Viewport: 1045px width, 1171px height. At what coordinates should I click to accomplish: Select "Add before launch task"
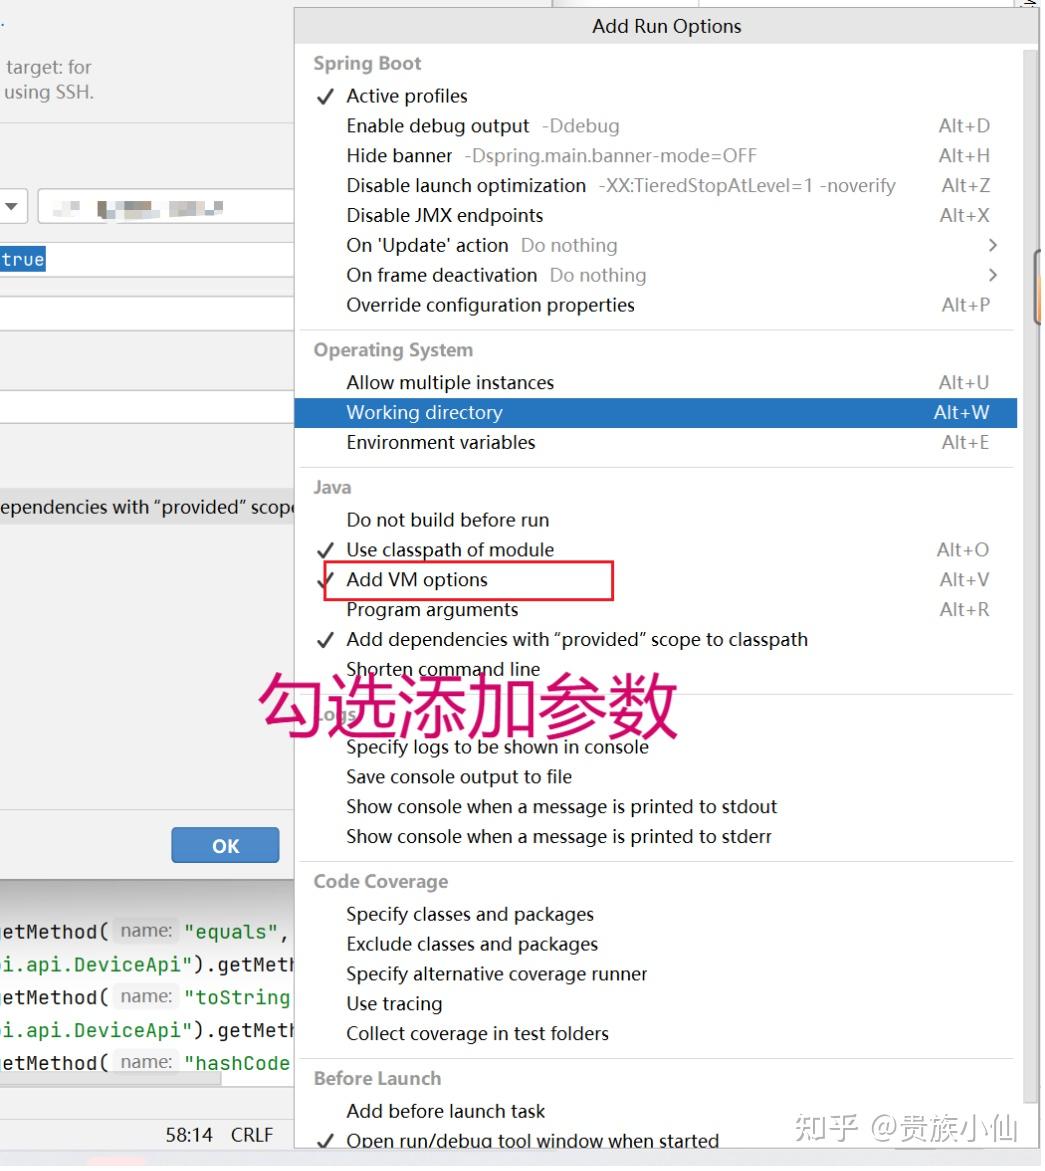pos(446,1111)
